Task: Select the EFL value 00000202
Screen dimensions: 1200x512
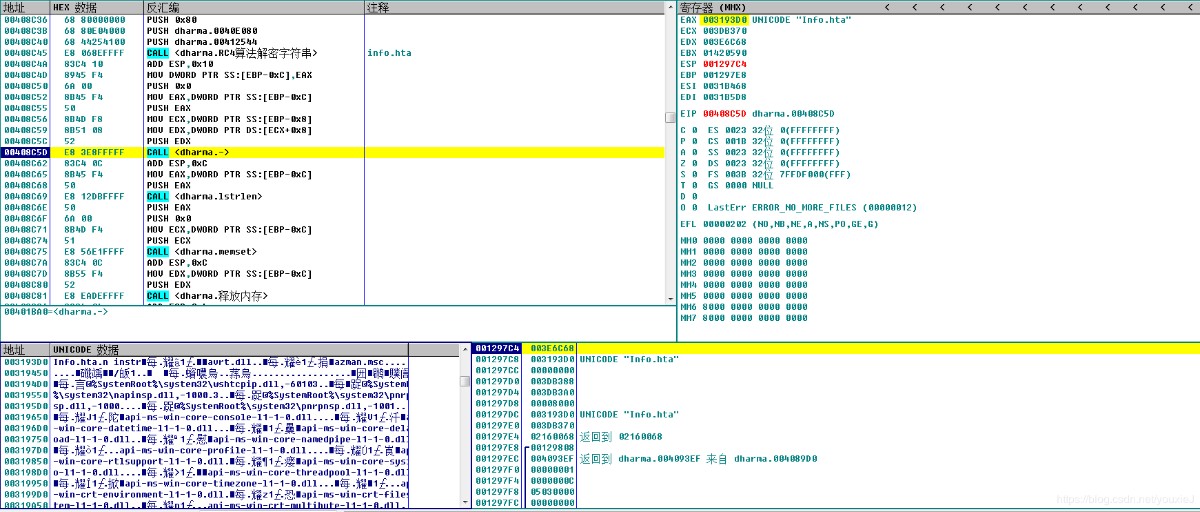Action: click(x=724, y=224)
